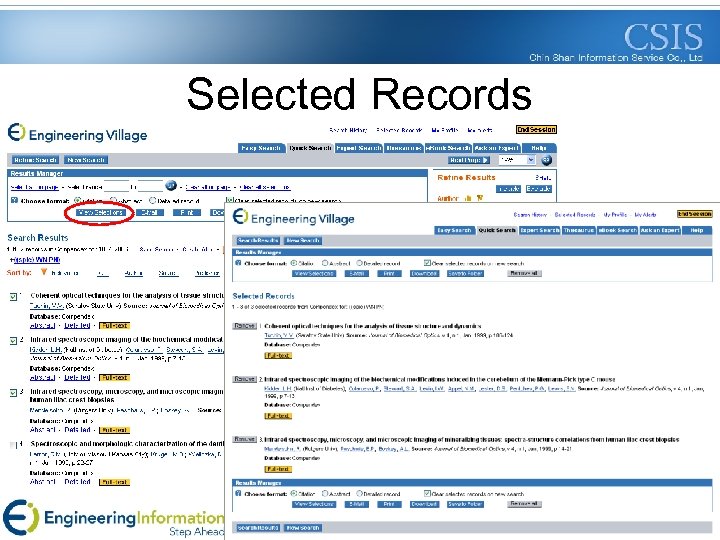Click the Remove button for selected record 1
The image size is (720, 540).
pos(244,326)
